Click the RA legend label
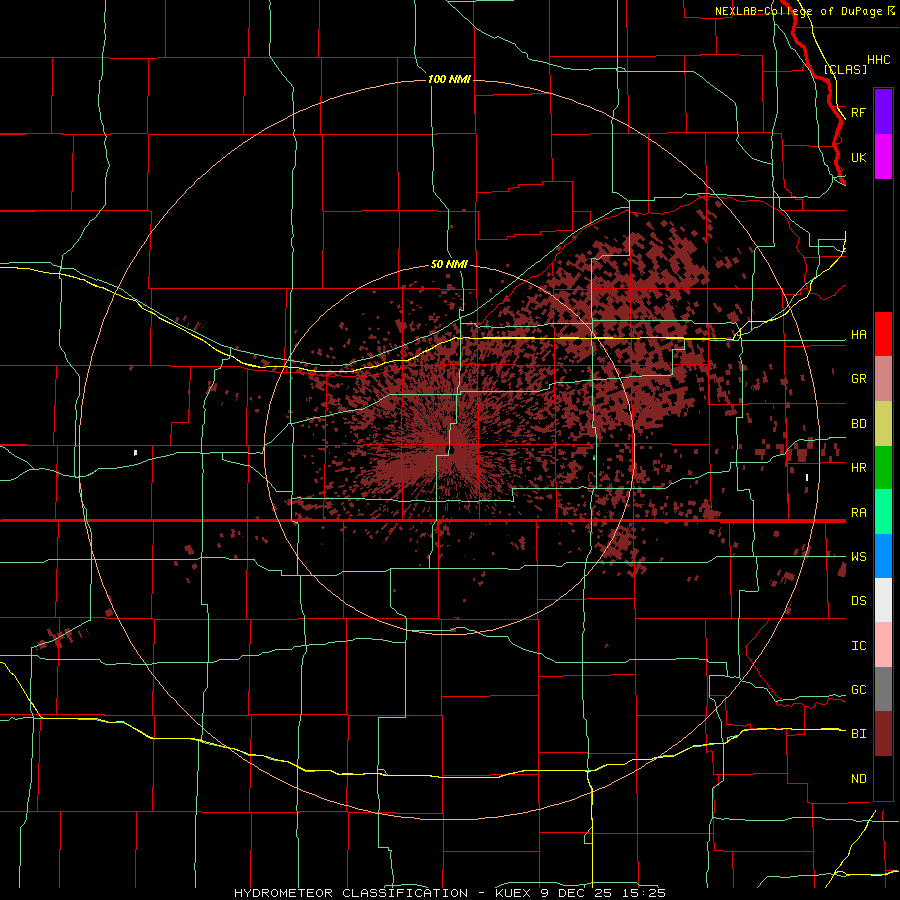Screen dimensions: 900x900 click(858, 513)
